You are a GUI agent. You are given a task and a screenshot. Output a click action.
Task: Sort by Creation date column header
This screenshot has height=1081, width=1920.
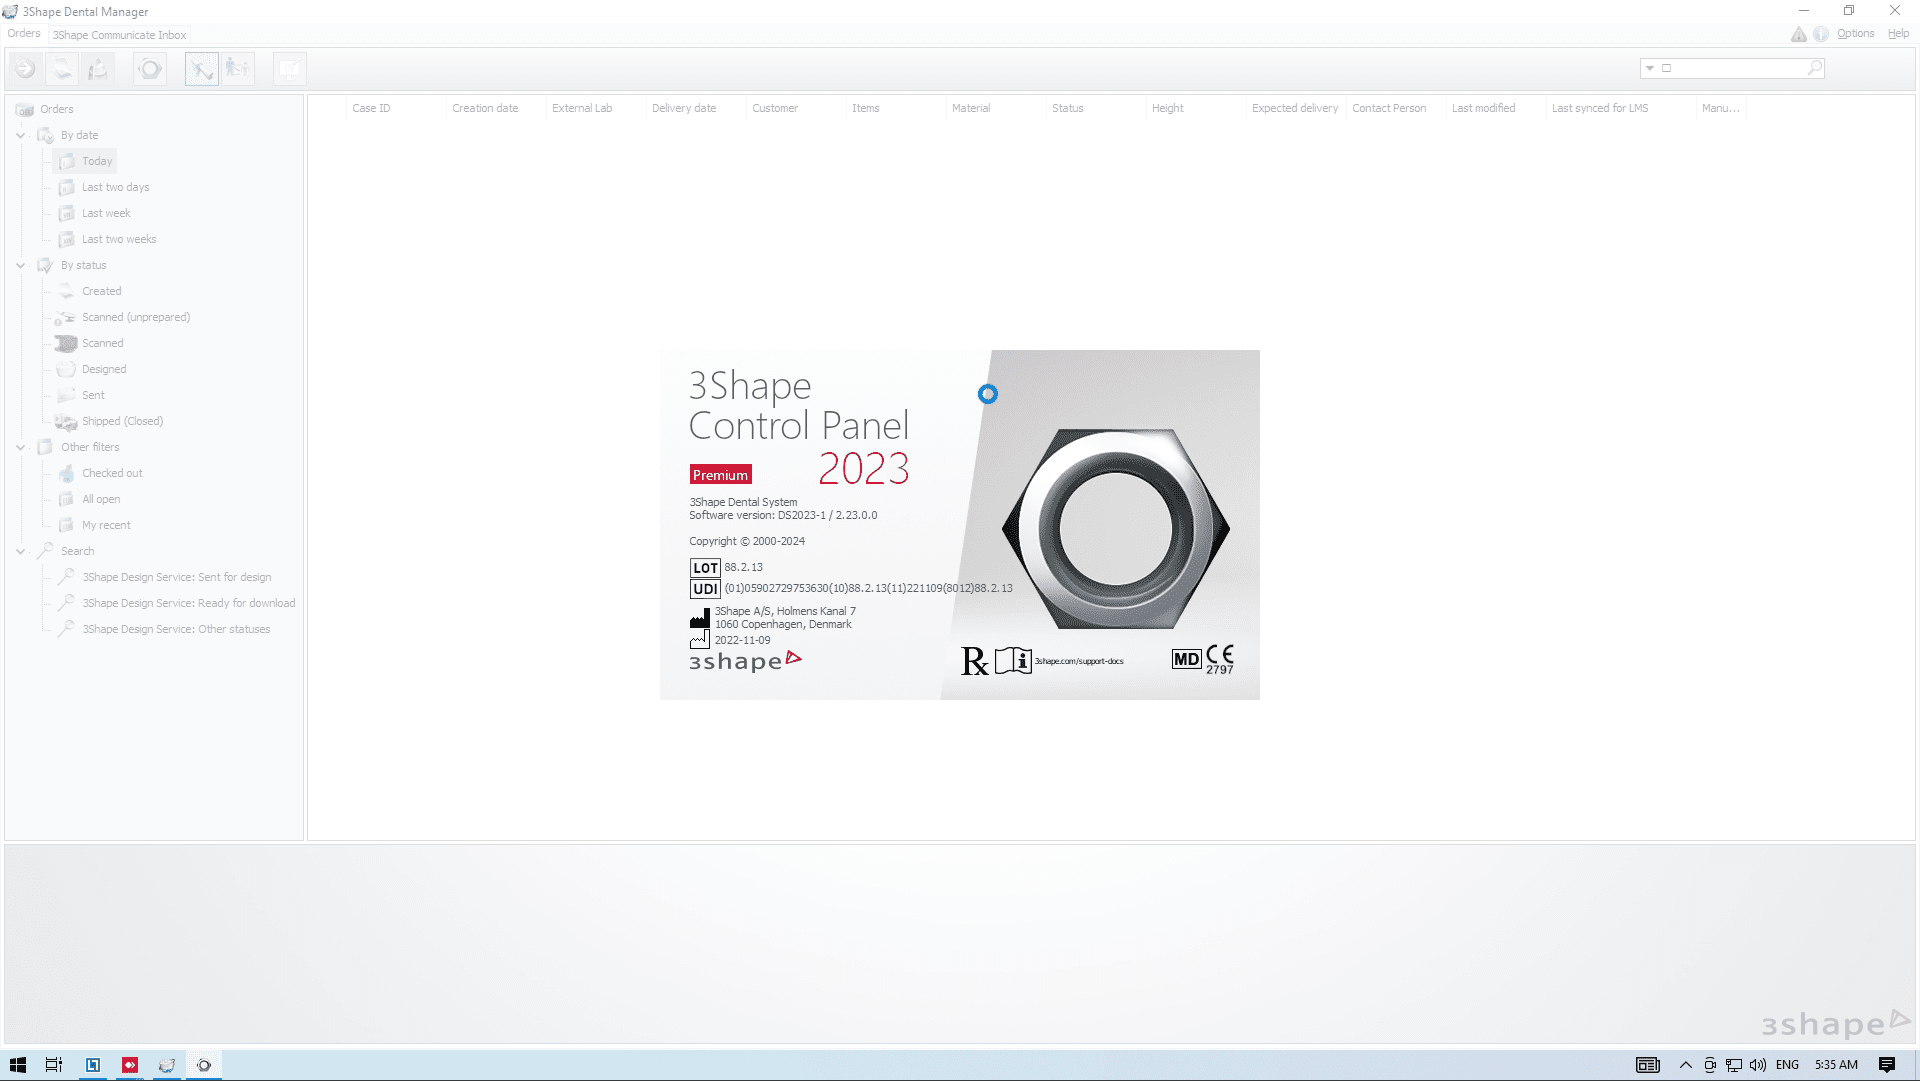click(485, 108)
